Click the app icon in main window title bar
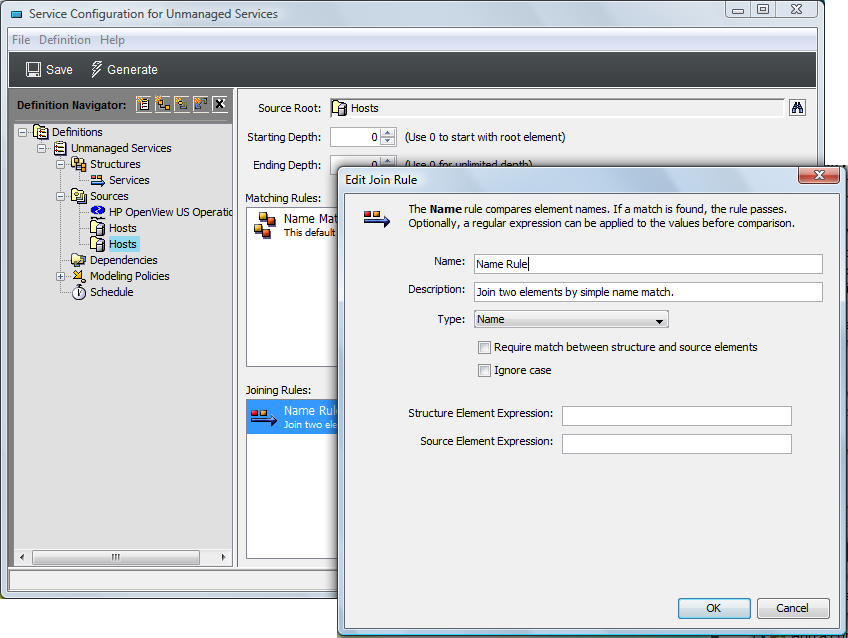 17,14
